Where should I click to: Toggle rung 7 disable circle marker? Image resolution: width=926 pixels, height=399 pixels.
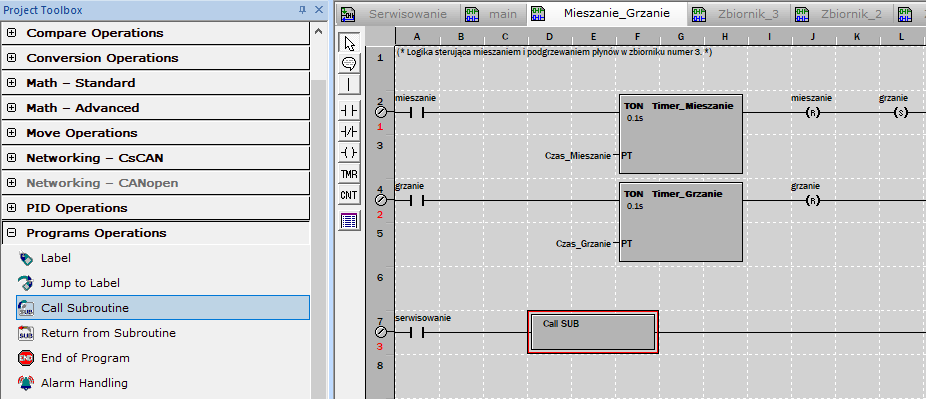[x=380, y=332]
